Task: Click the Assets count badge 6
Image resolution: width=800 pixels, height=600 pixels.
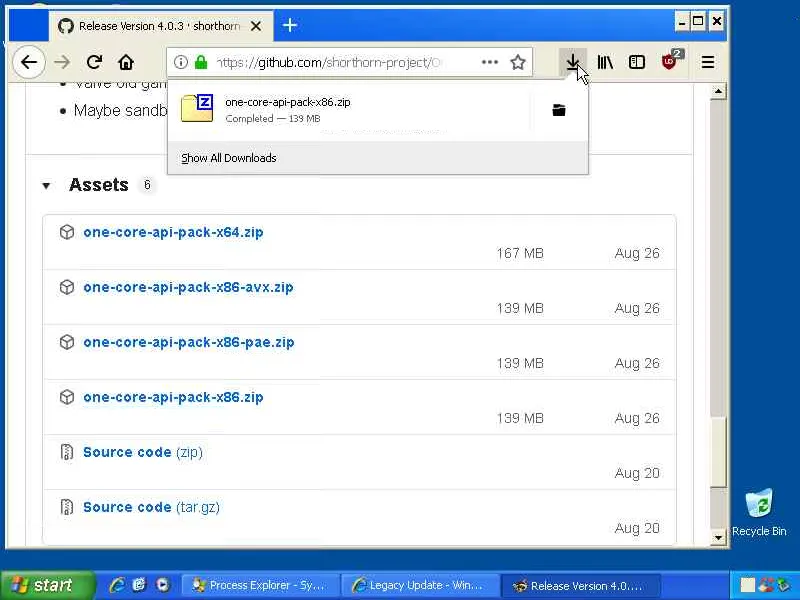Action: pyautogui.click(x=147, y=185)
